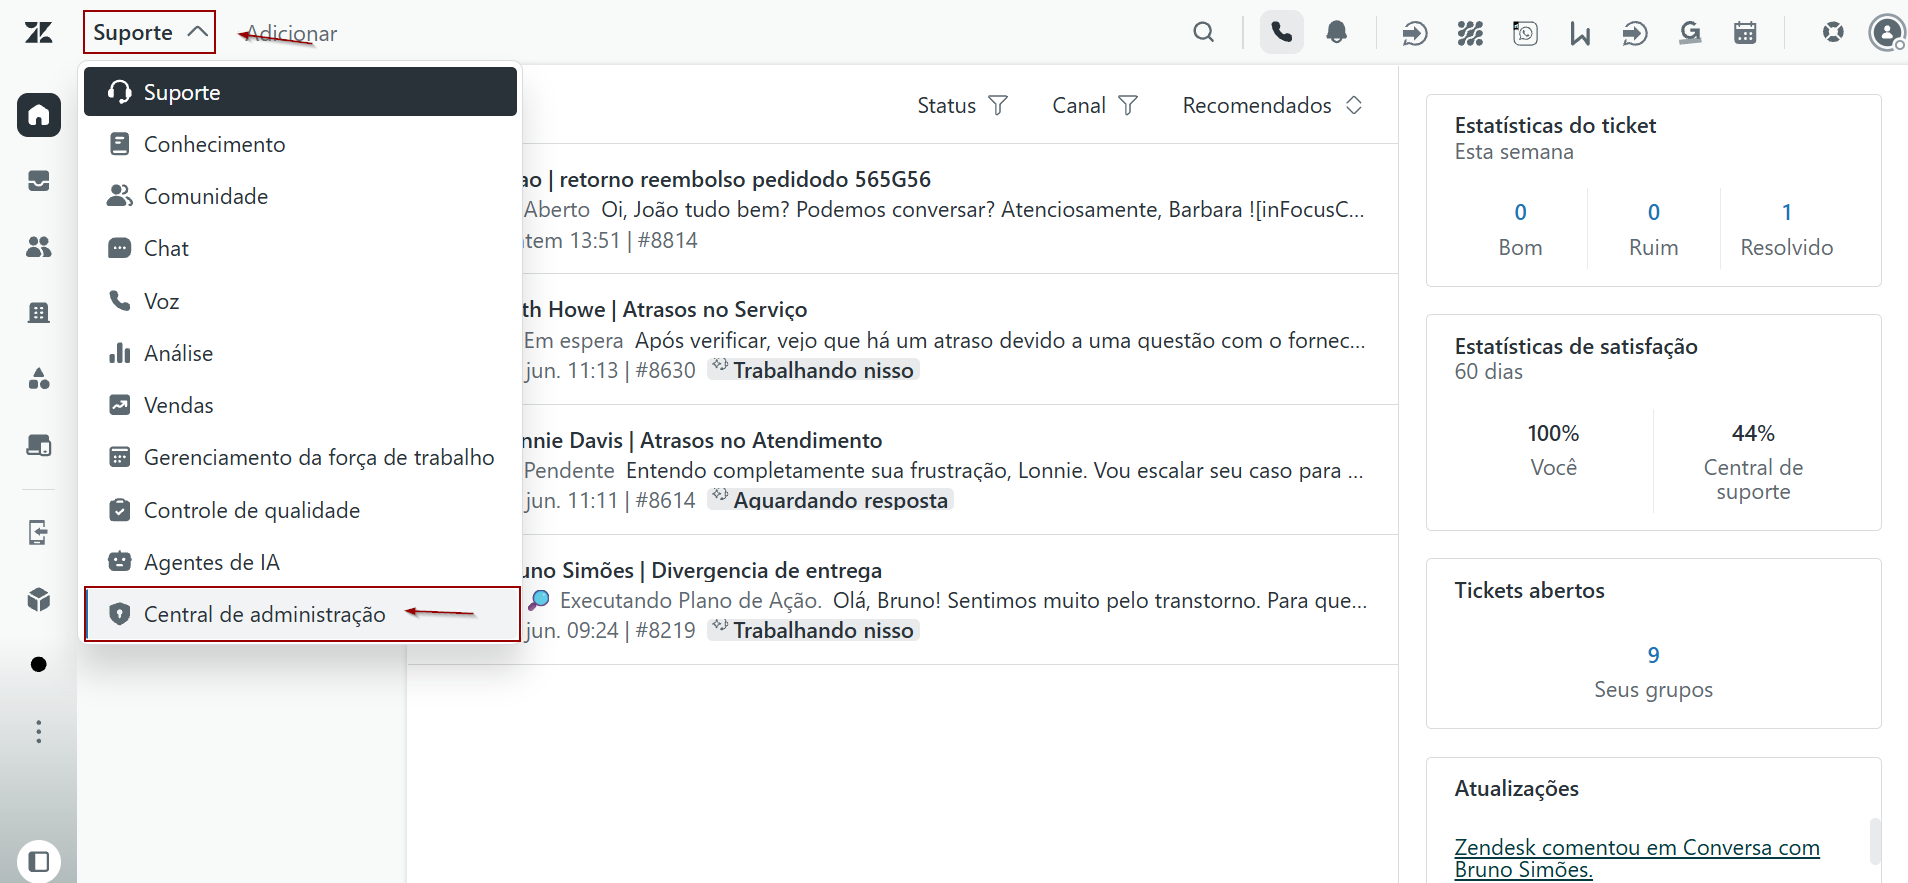Open the help lifebuoy icon
The image size is (1908, 883).
pyautogui.click(x=1833, y=33)
